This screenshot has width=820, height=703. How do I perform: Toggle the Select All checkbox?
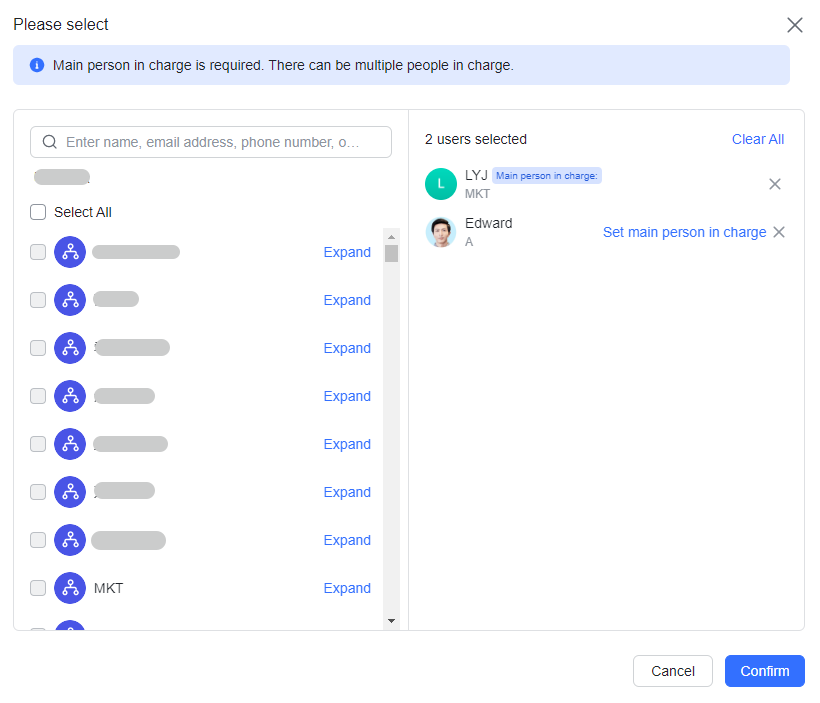[x=38, y=212]
